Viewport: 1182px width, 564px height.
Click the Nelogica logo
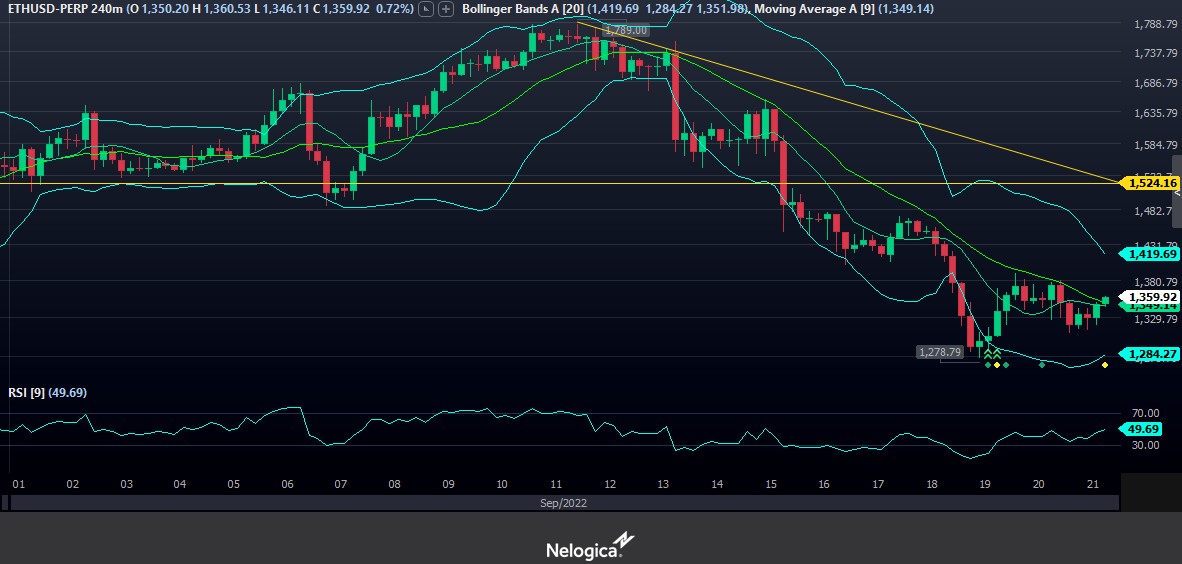pyautogui.click(x=590, y=547)
